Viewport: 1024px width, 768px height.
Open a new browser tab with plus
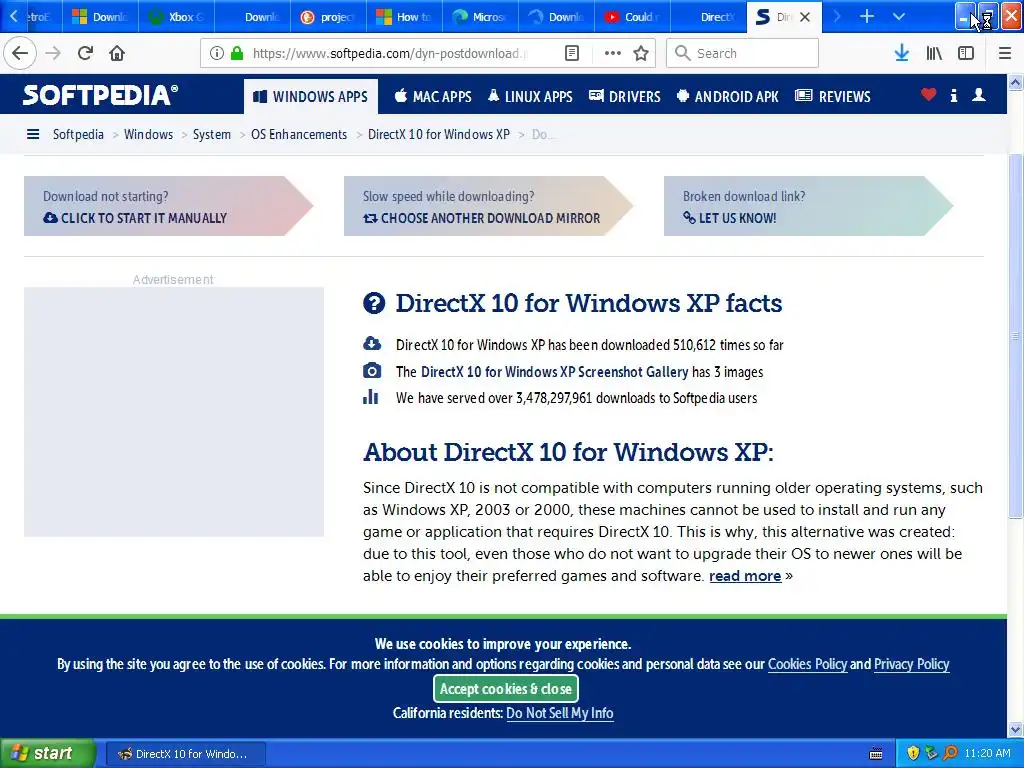click(x=867, y=16)
